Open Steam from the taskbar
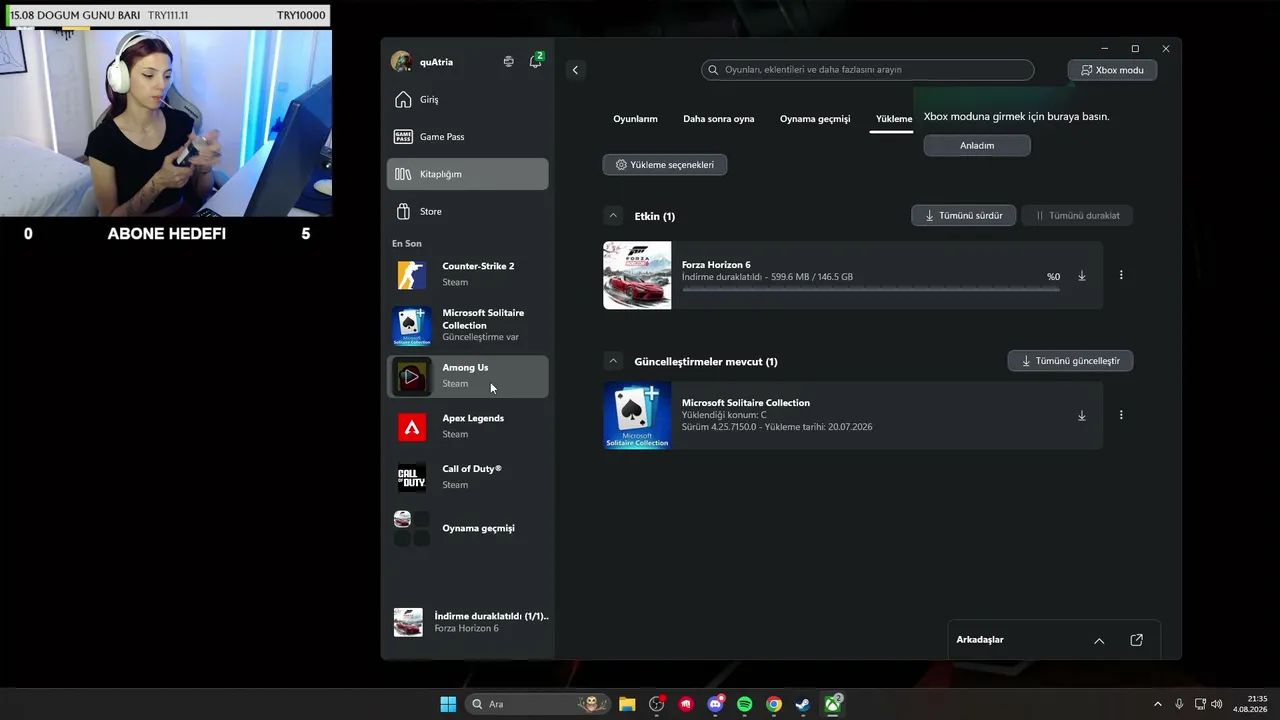 (x=803, y=704)
